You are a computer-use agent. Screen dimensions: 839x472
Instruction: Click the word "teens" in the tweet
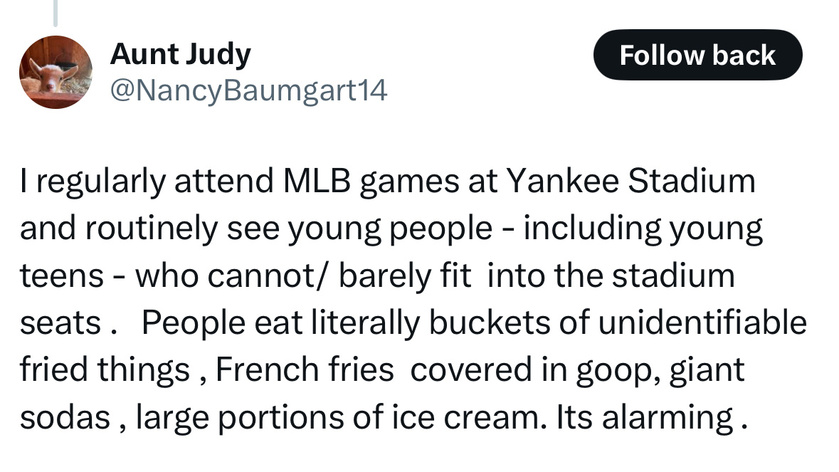(62, 277)
